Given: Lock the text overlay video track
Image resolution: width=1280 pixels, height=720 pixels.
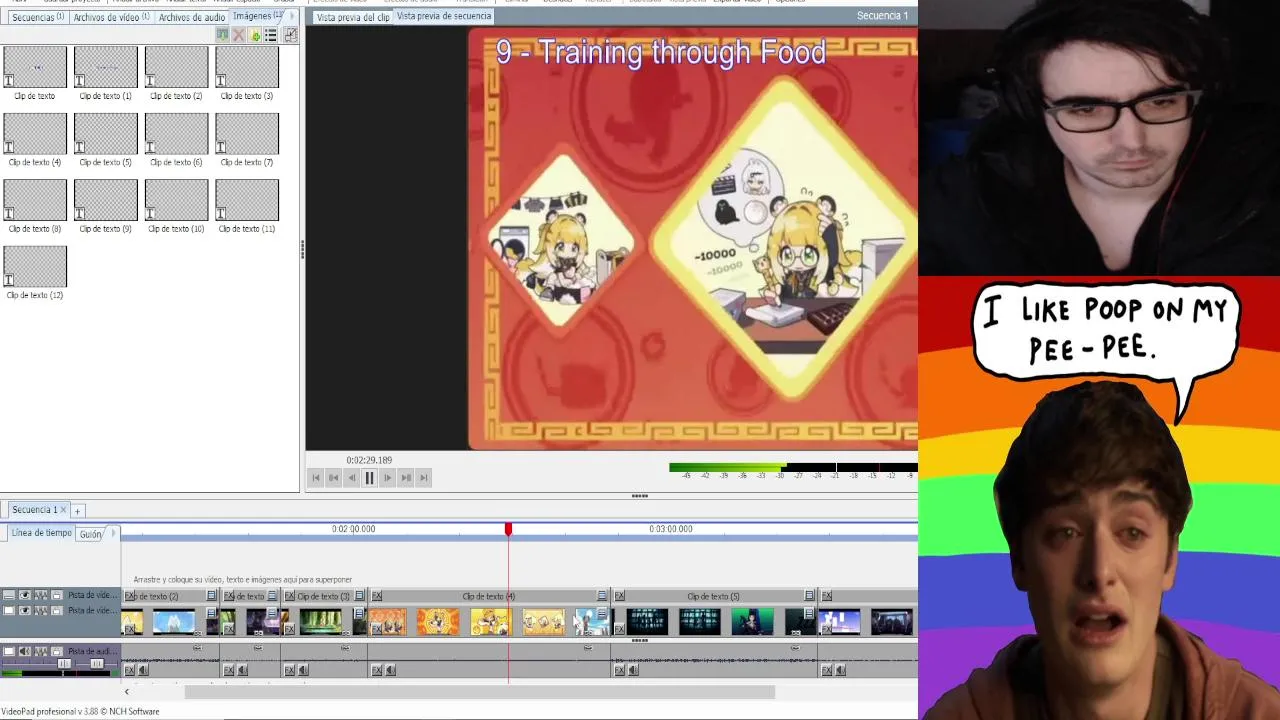Looking at the screenshot, I should 57,595.
